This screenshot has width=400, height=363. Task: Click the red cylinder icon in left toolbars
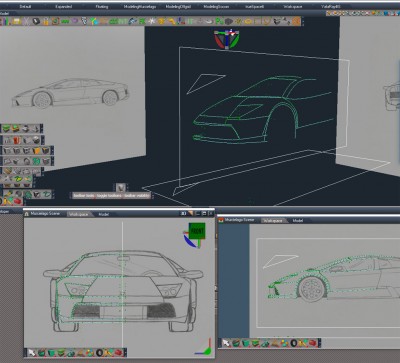tap(17, 140)
